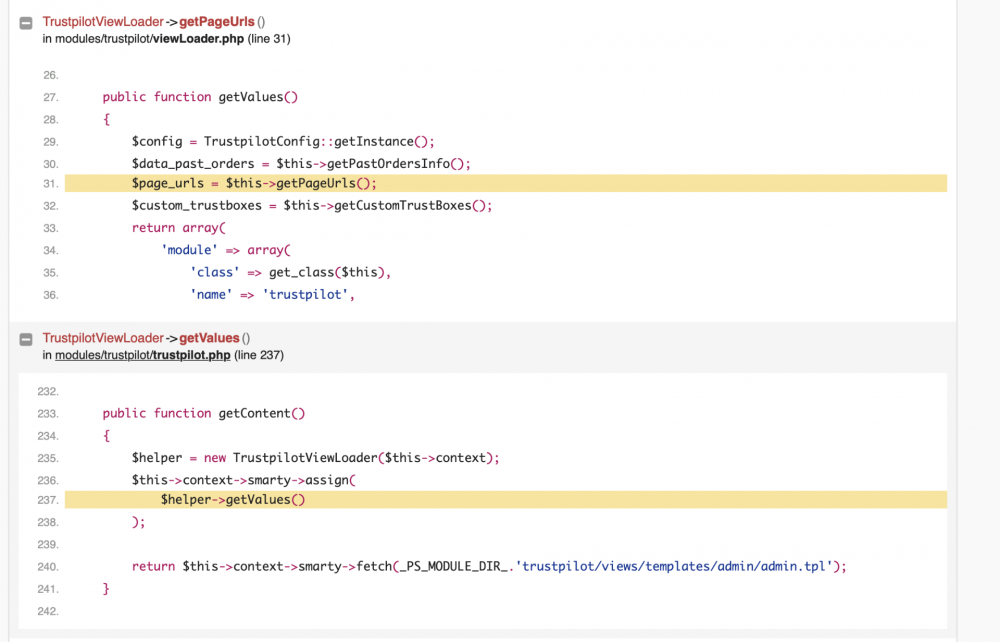Select the highlighted $helper->getValues() line
Screen dimensions: 1000x642
232,500
